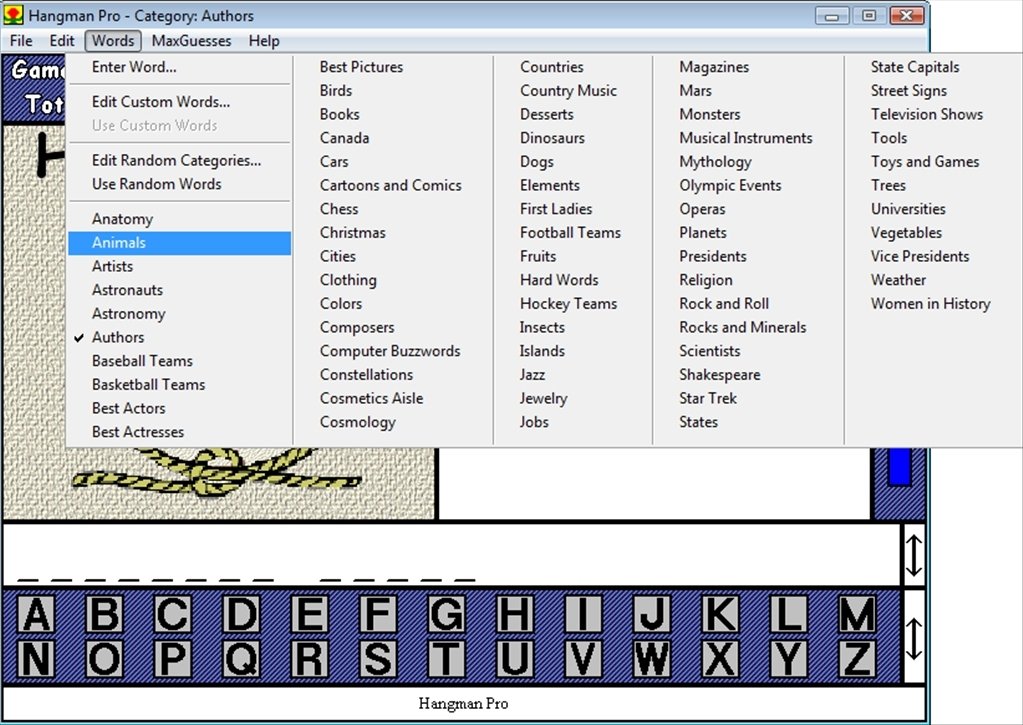Select Edit Random Categories... menu entry
This screenshot has height=725, width=1023.
point(179,161)
